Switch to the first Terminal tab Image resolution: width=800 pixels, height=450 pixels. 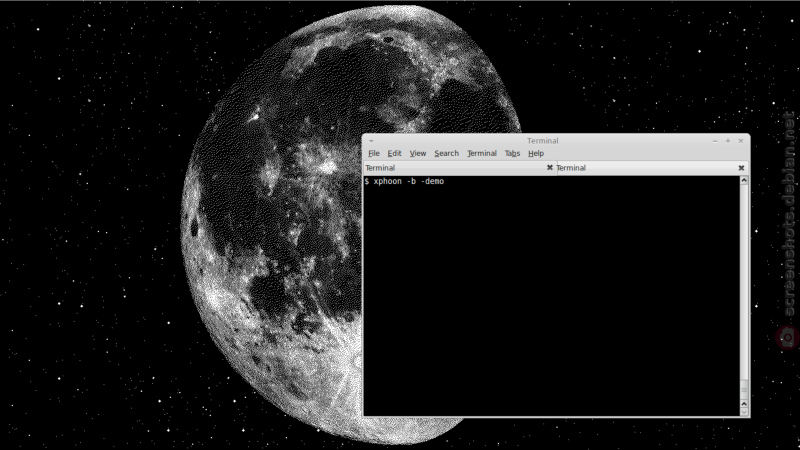(459, 168)
